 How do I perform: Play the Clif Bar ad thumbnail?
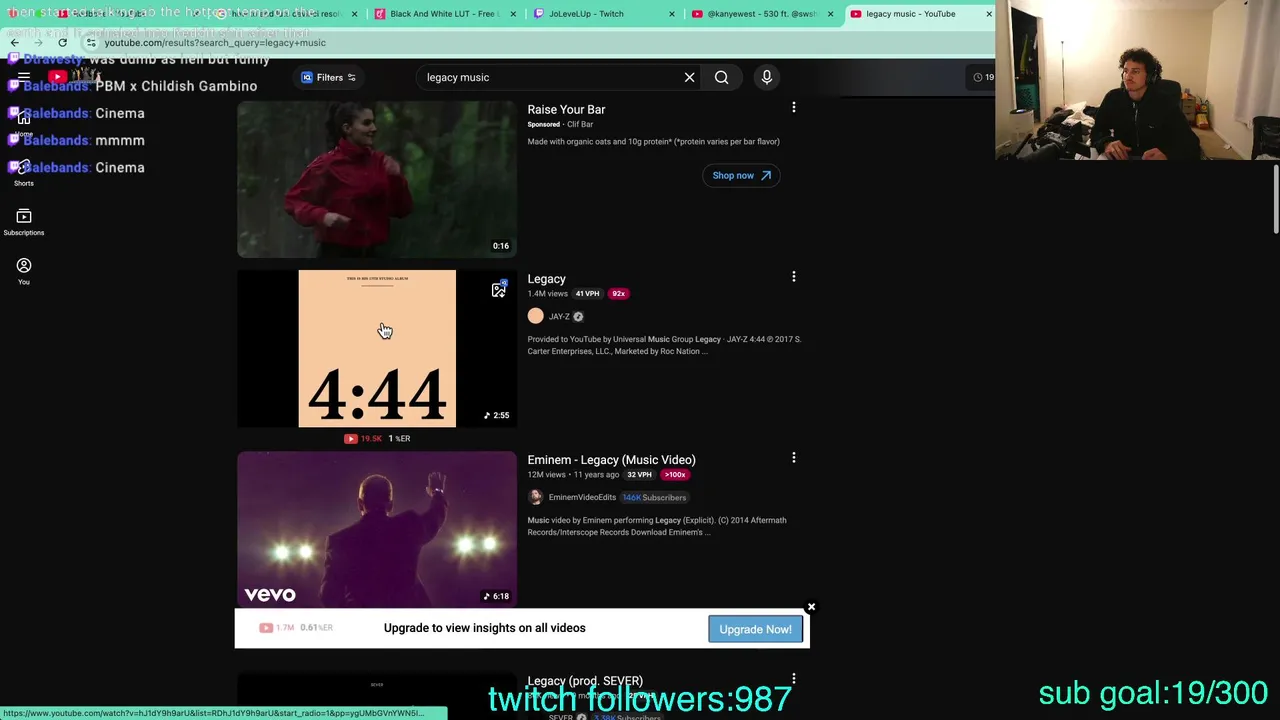[377, 180]
